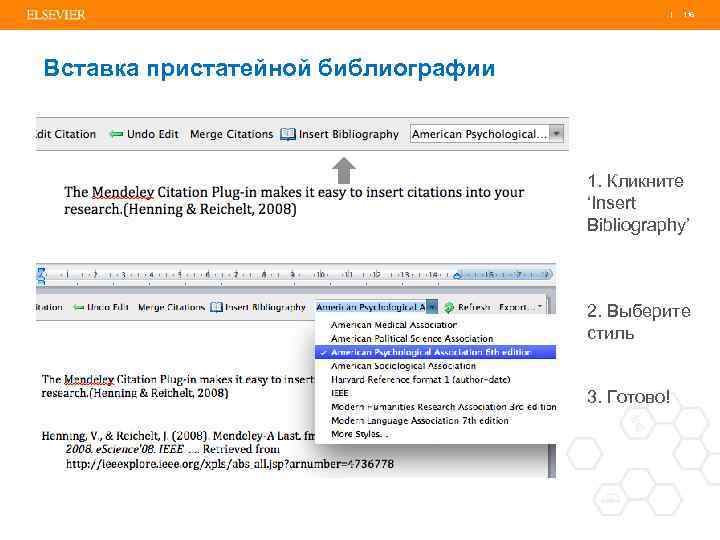Screen dimensions: 720x540
Task: Click the book icon beside upper Insert Bibliography
Action: click(288, 134)
